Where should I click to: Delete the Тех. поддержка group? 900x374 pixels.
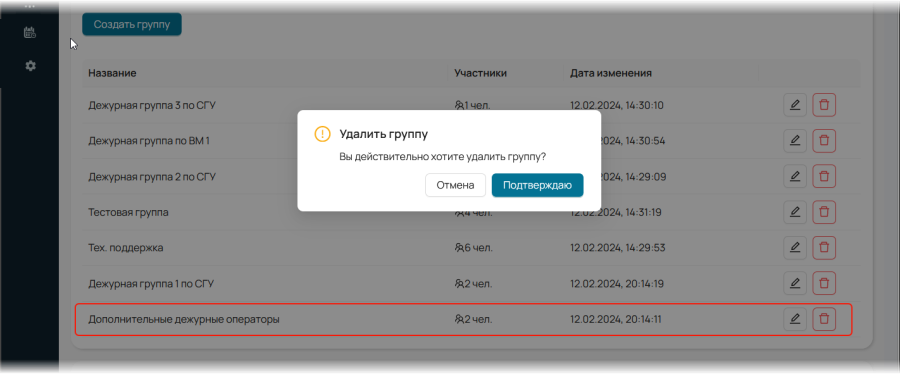pos(824,248)
